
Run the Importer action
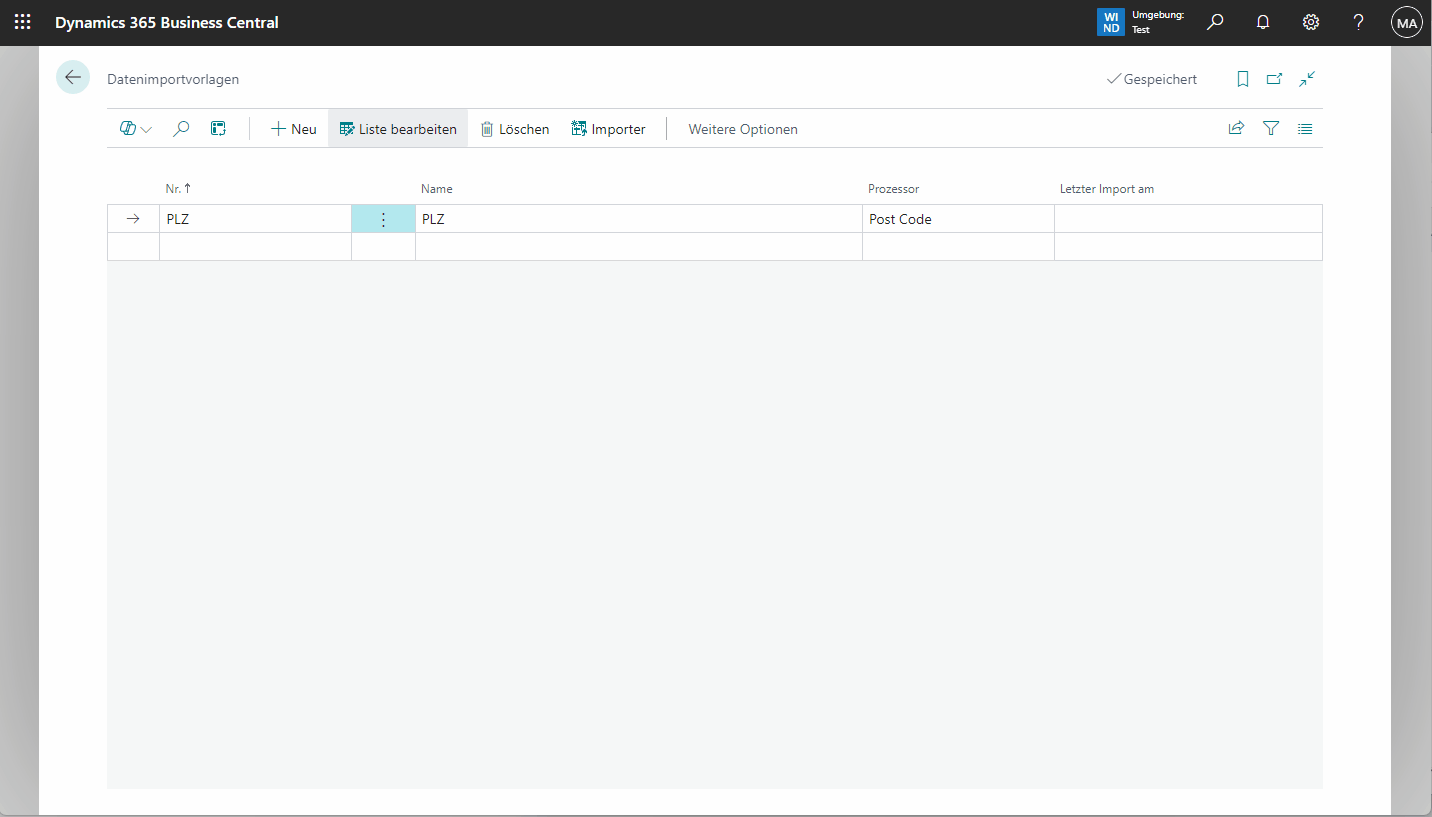[x=608, y=129]
